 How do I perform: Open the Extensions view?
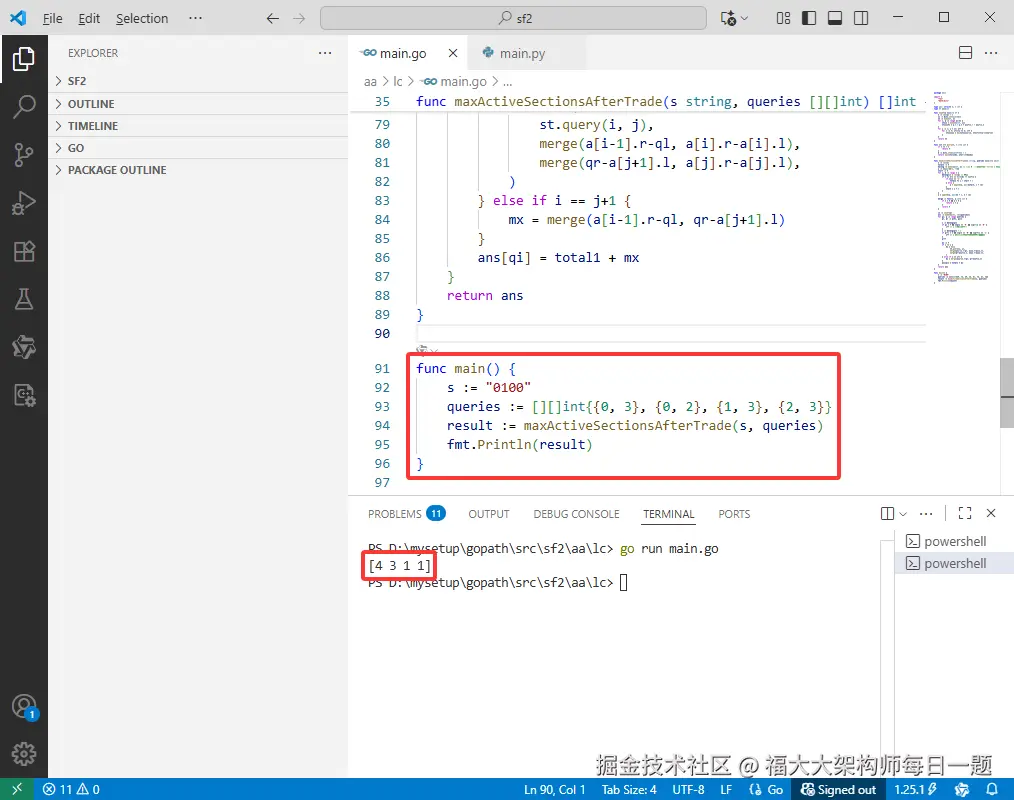[24, 251]
